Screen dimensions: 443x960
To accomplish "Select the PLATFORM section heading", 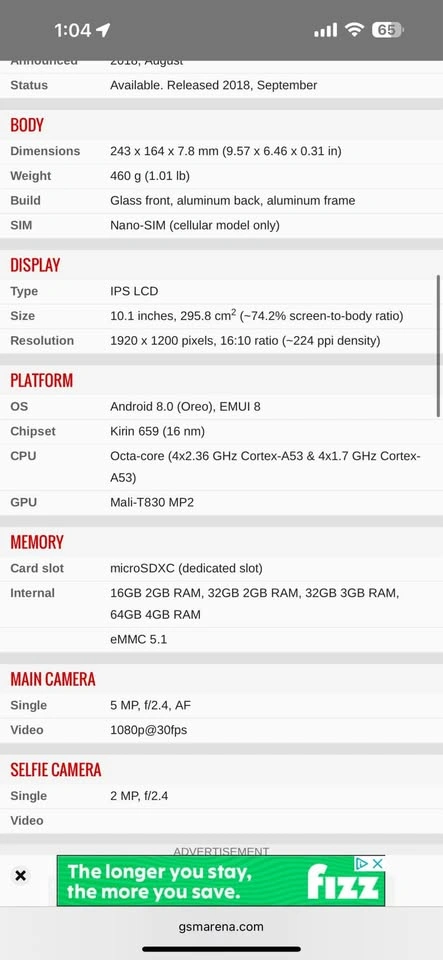I will point(42,380).
